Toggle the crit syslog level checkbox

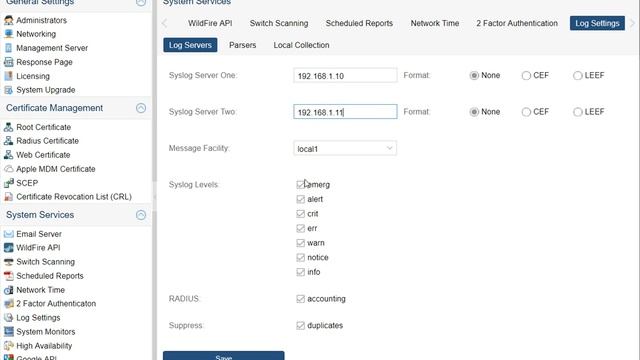pyautogui.click(x=300, y=213)
